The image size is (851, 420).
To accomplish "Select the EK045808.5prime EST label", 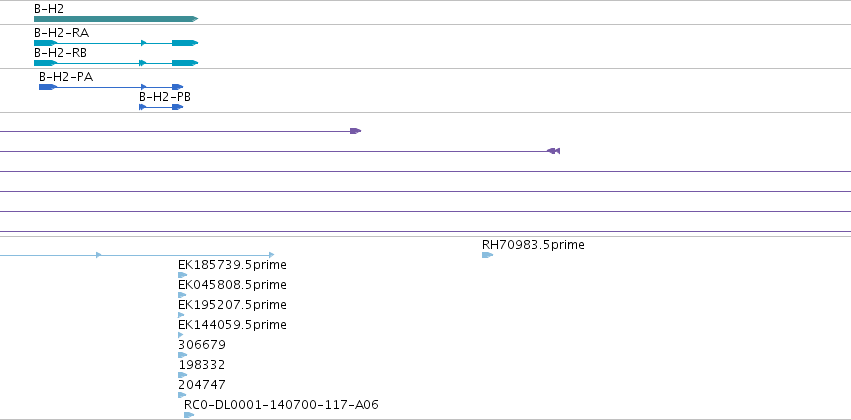I will point(232,285).
